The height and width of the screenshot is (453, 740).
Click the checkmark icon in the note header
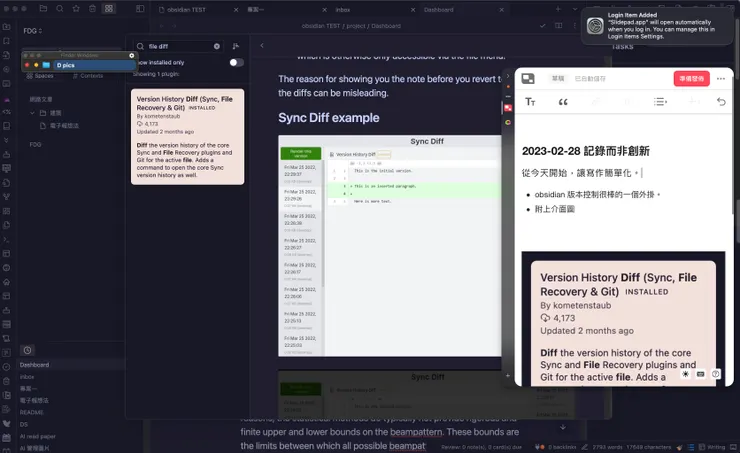(543, 25)
